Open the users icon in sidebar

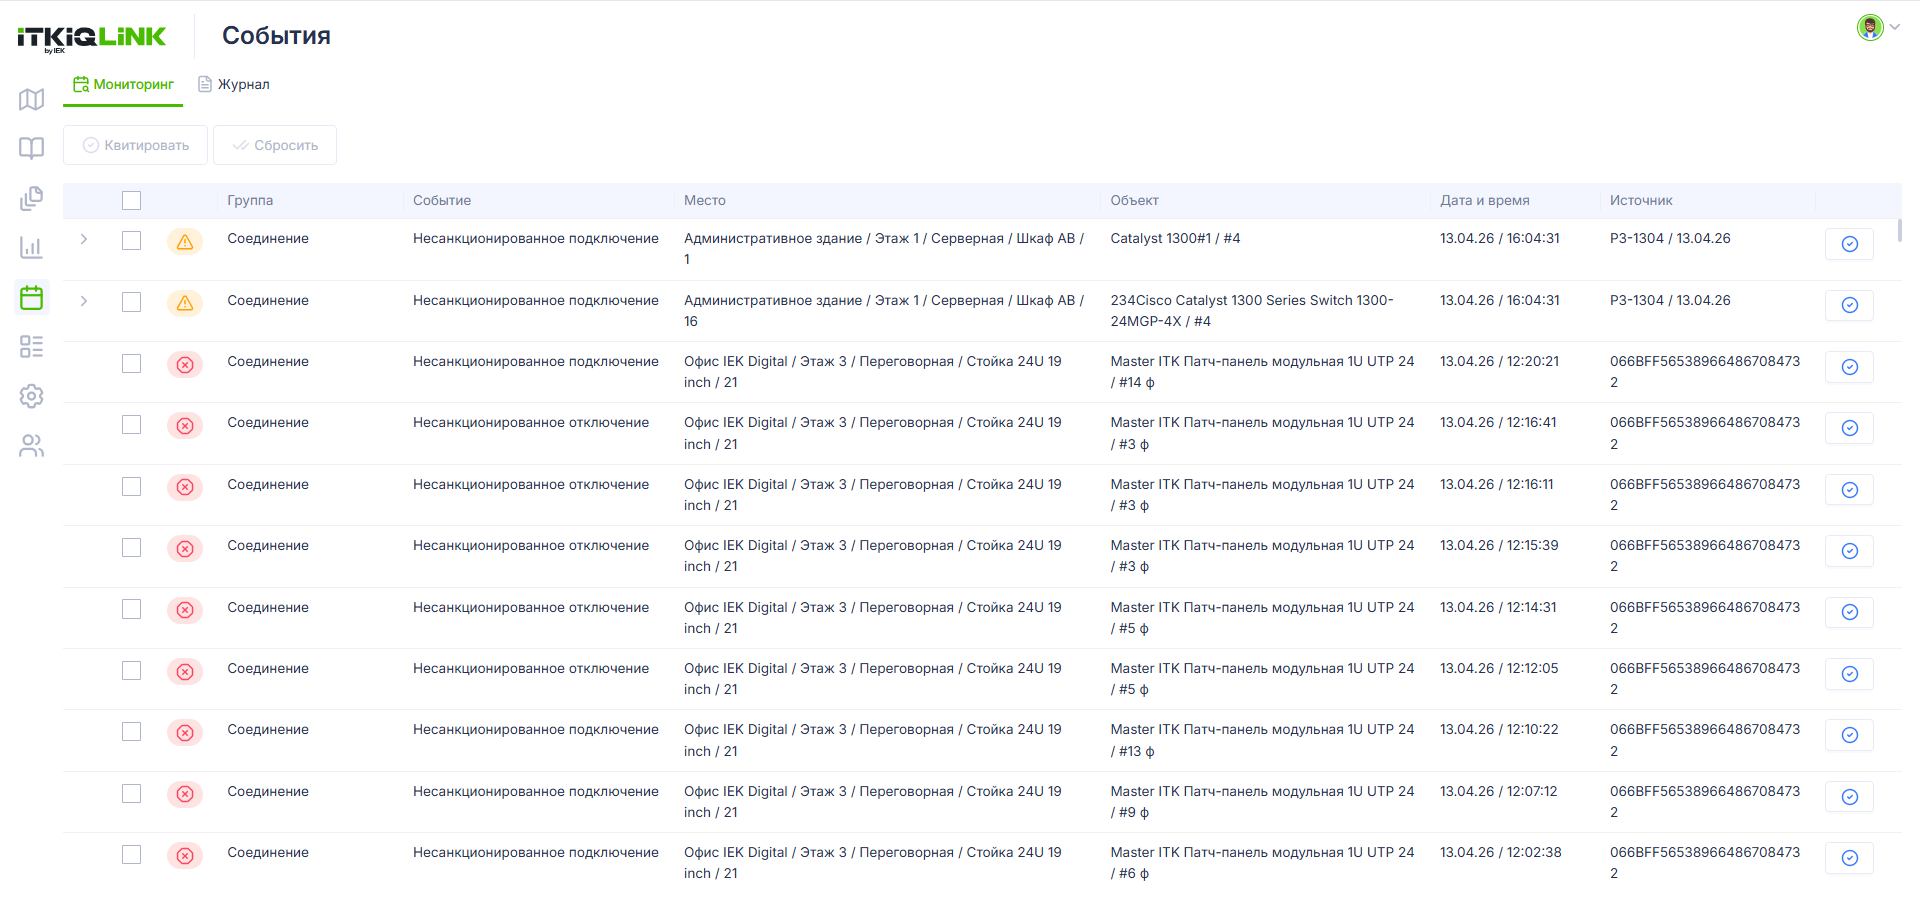[x=31, y=445]
